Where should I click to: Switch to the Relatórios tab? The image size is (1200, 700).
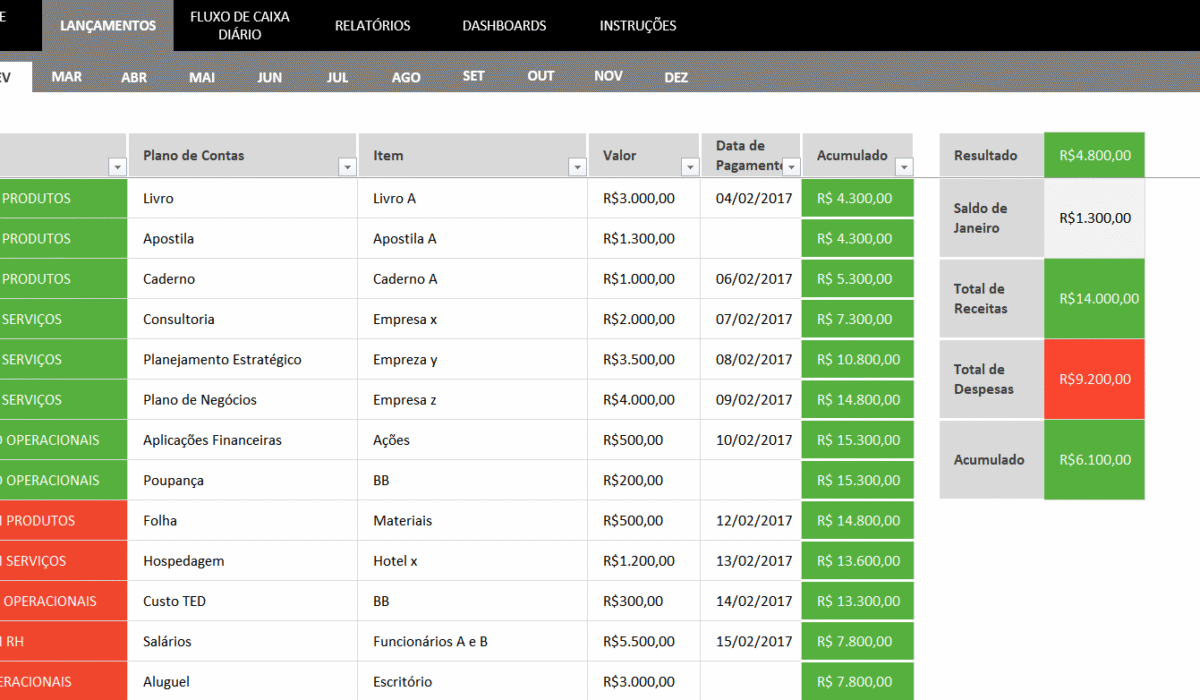372,26
